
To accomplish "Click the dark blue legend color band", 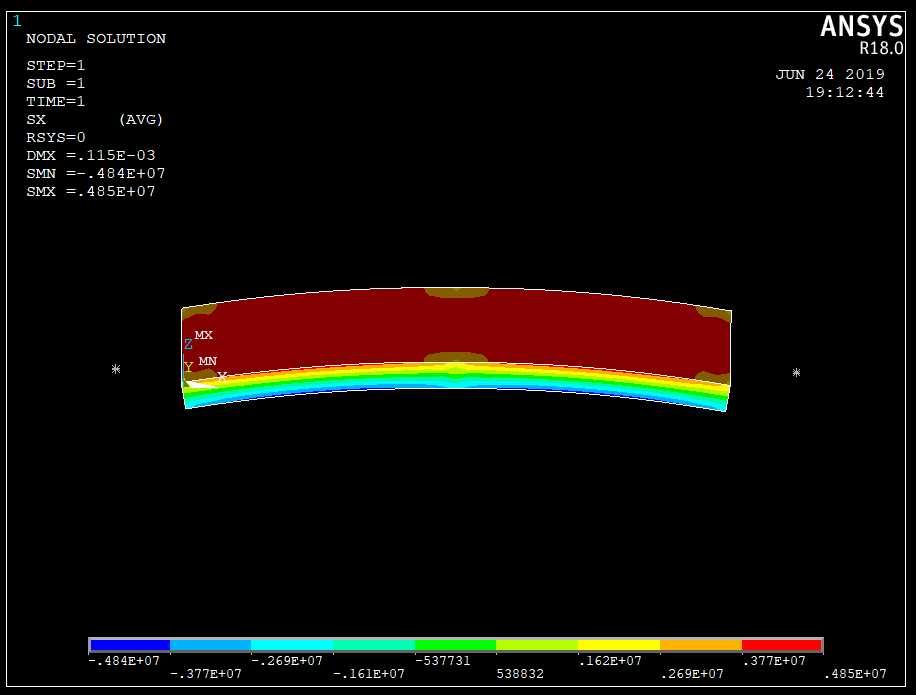I will coord(130,645).
